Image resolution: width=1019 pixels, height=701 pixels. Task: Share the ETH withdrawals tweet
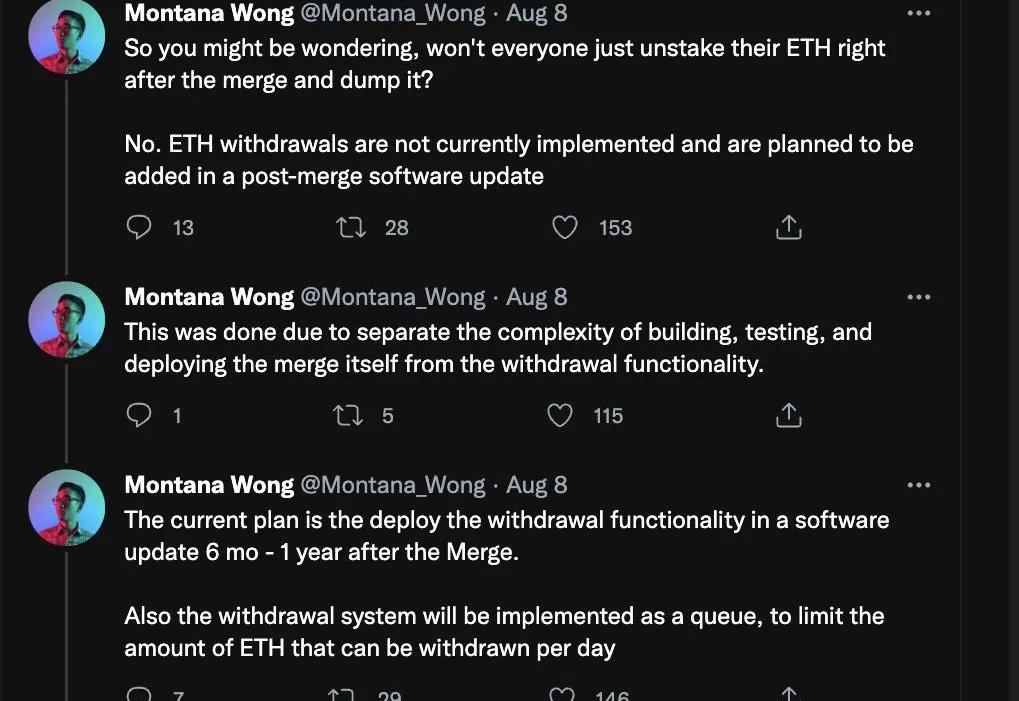tap(789, 228)
